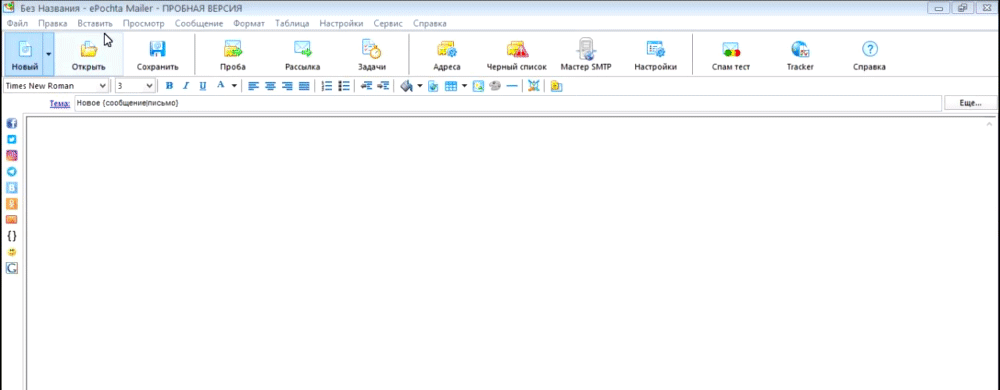Toggle underline formatting
Image resolution: width=1000 pixels, height=390 pixels.
tap(202, 85)
